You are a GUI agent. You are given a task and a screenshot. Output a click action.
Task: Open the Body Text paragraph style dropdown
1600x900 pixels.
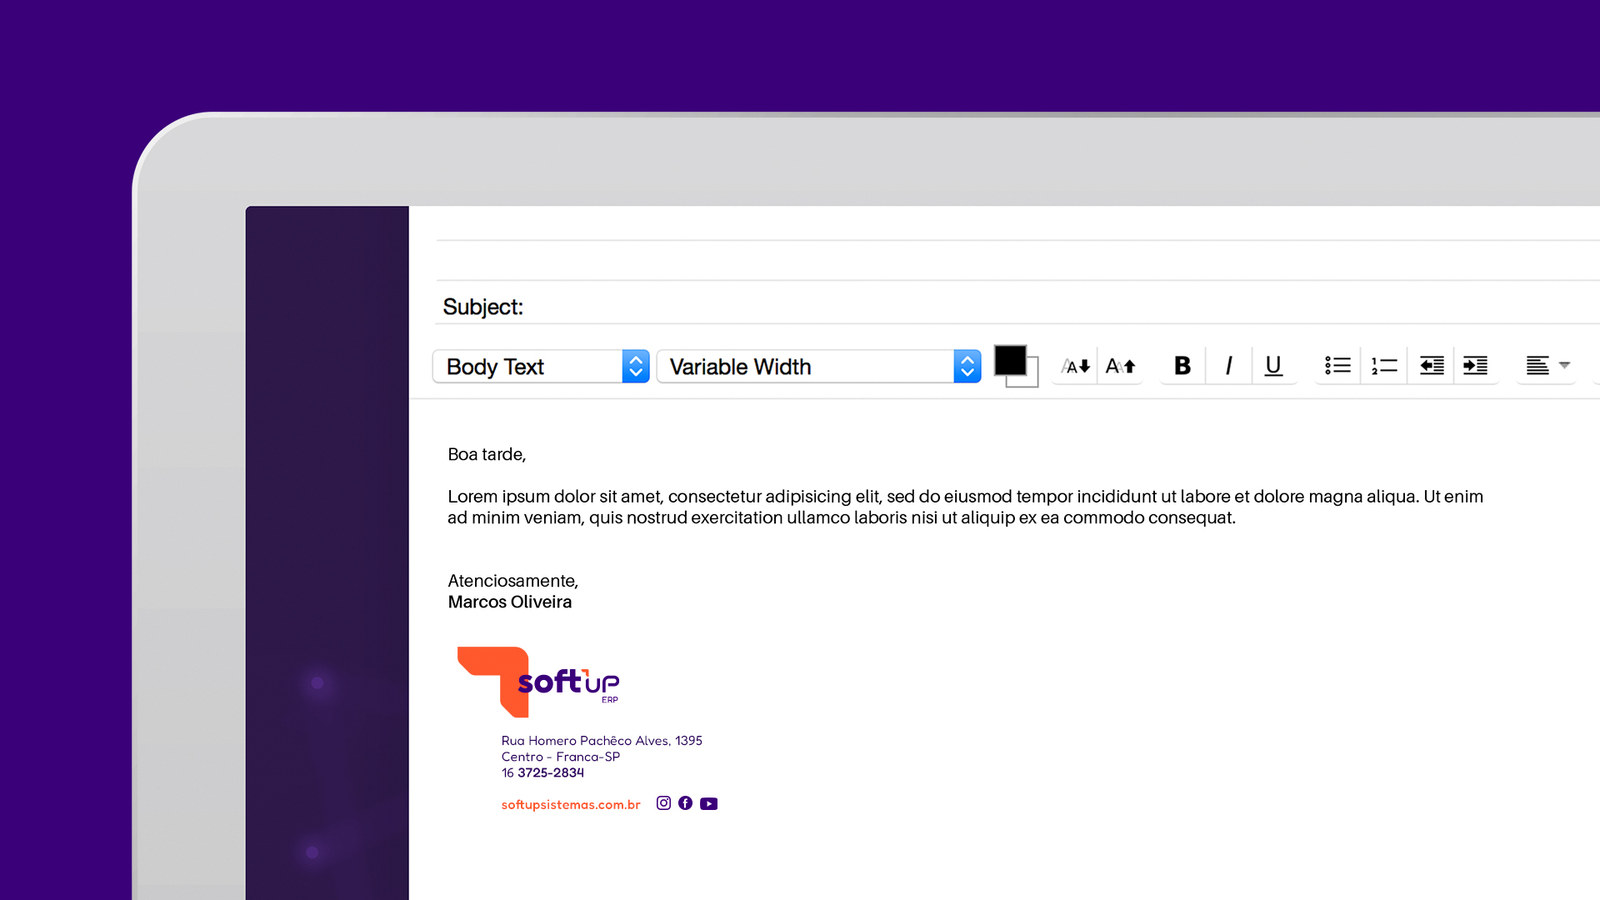(x=541, y=366)
